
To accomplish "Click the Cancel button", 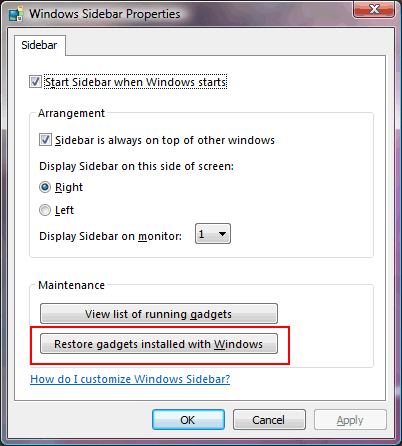I will (269, 420).
